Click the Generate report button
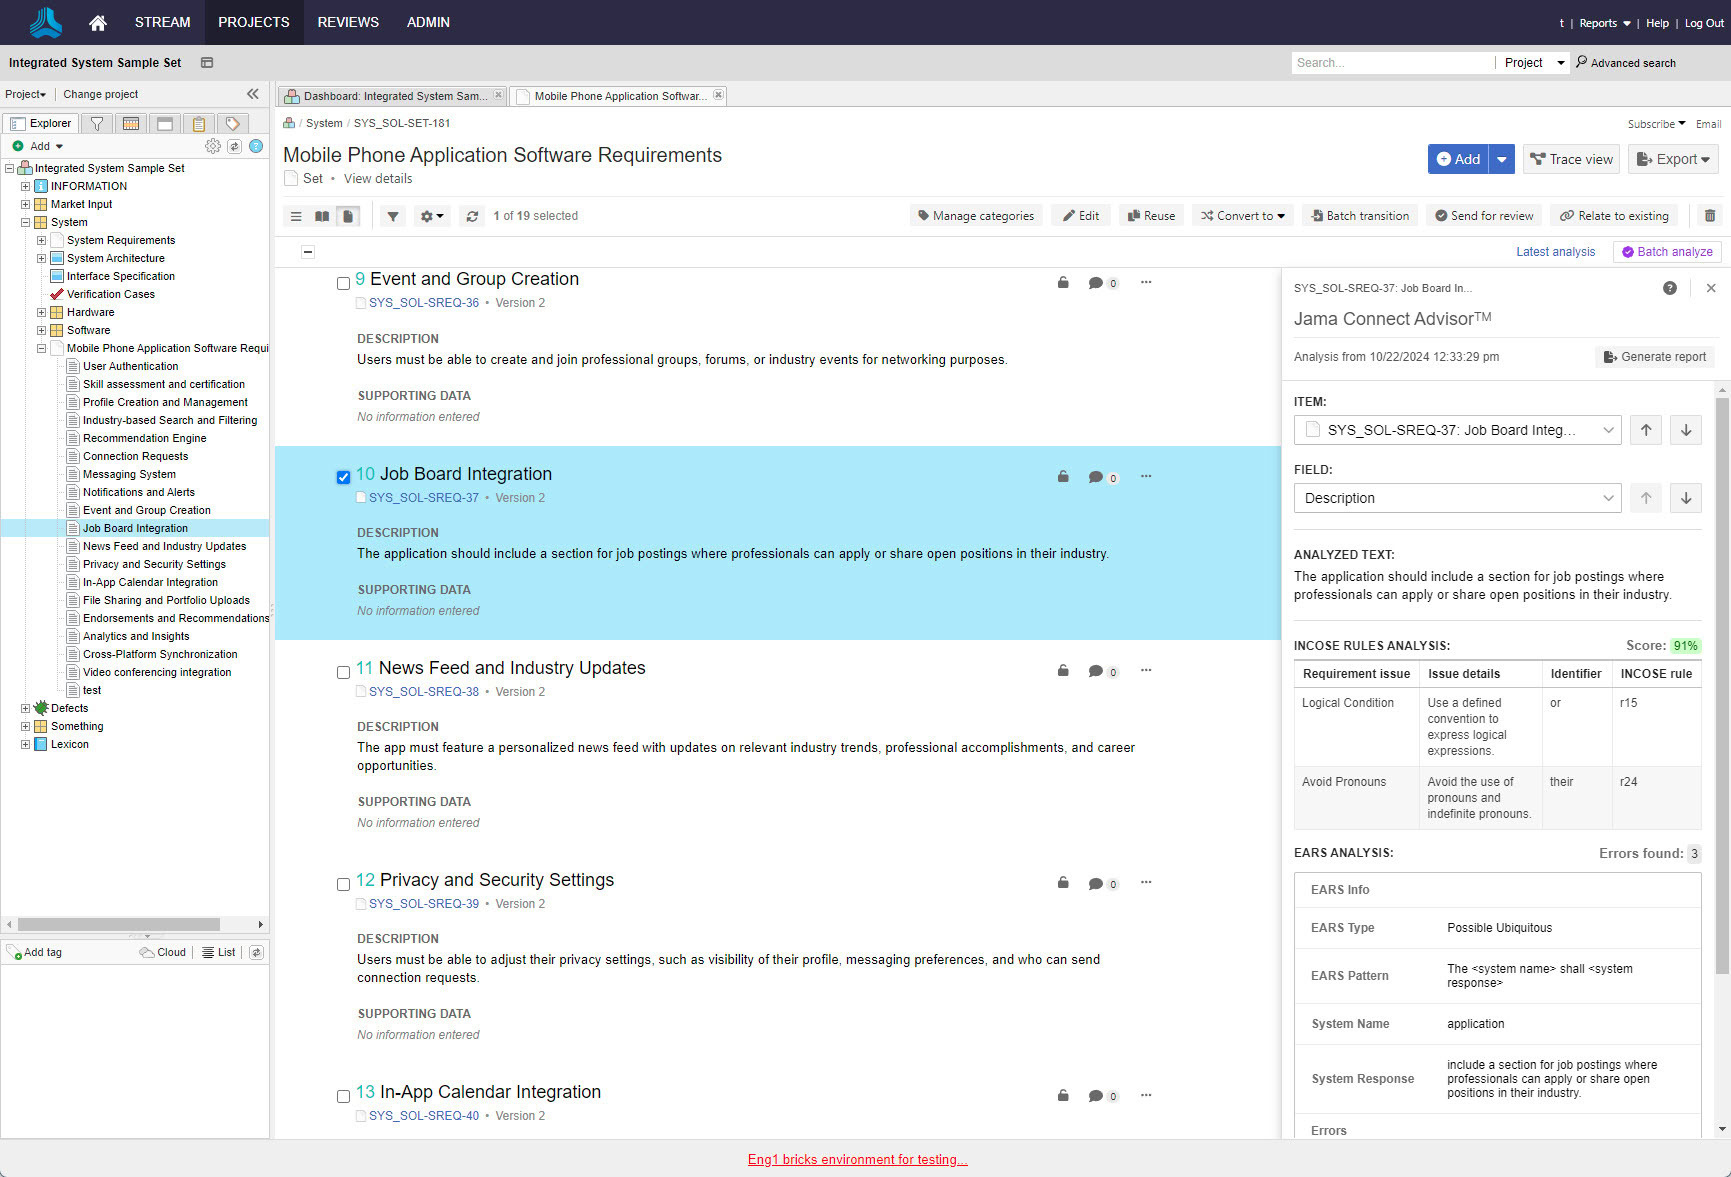Screen dimensions: 1731x1177 1654,356
